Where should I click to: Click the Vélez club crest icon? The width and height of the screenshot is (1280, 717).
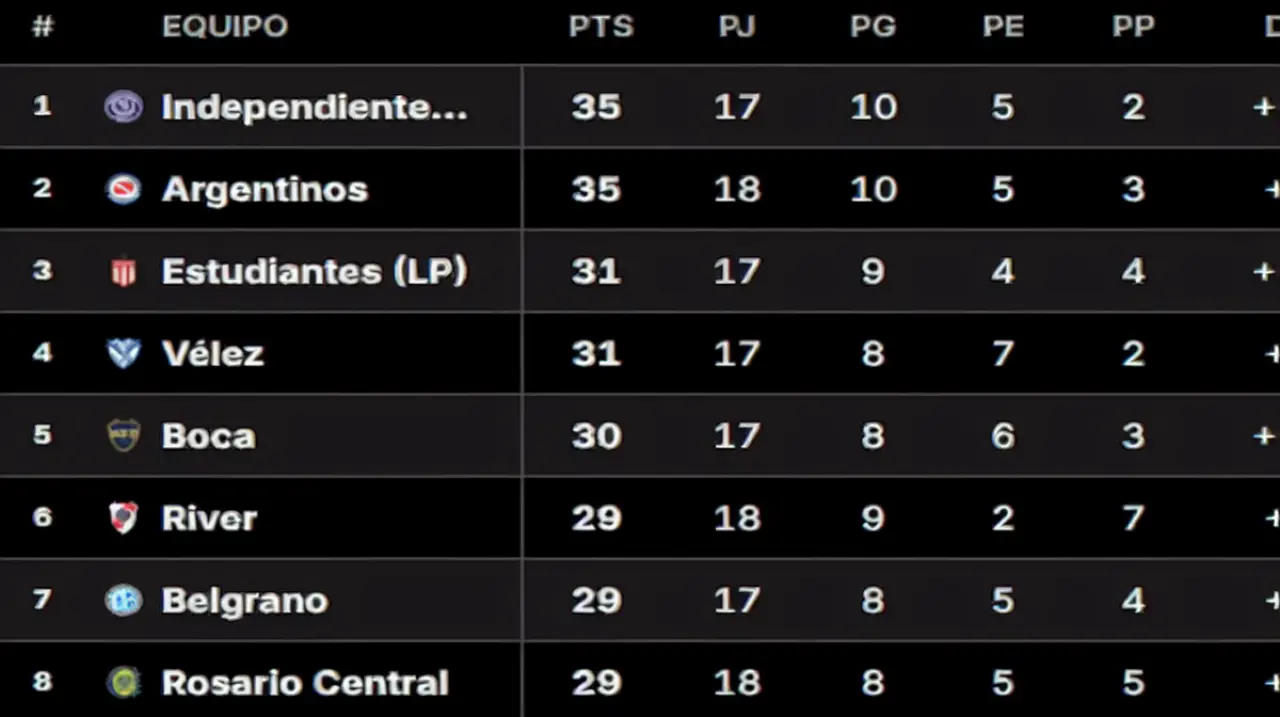[x=124, y=353]
